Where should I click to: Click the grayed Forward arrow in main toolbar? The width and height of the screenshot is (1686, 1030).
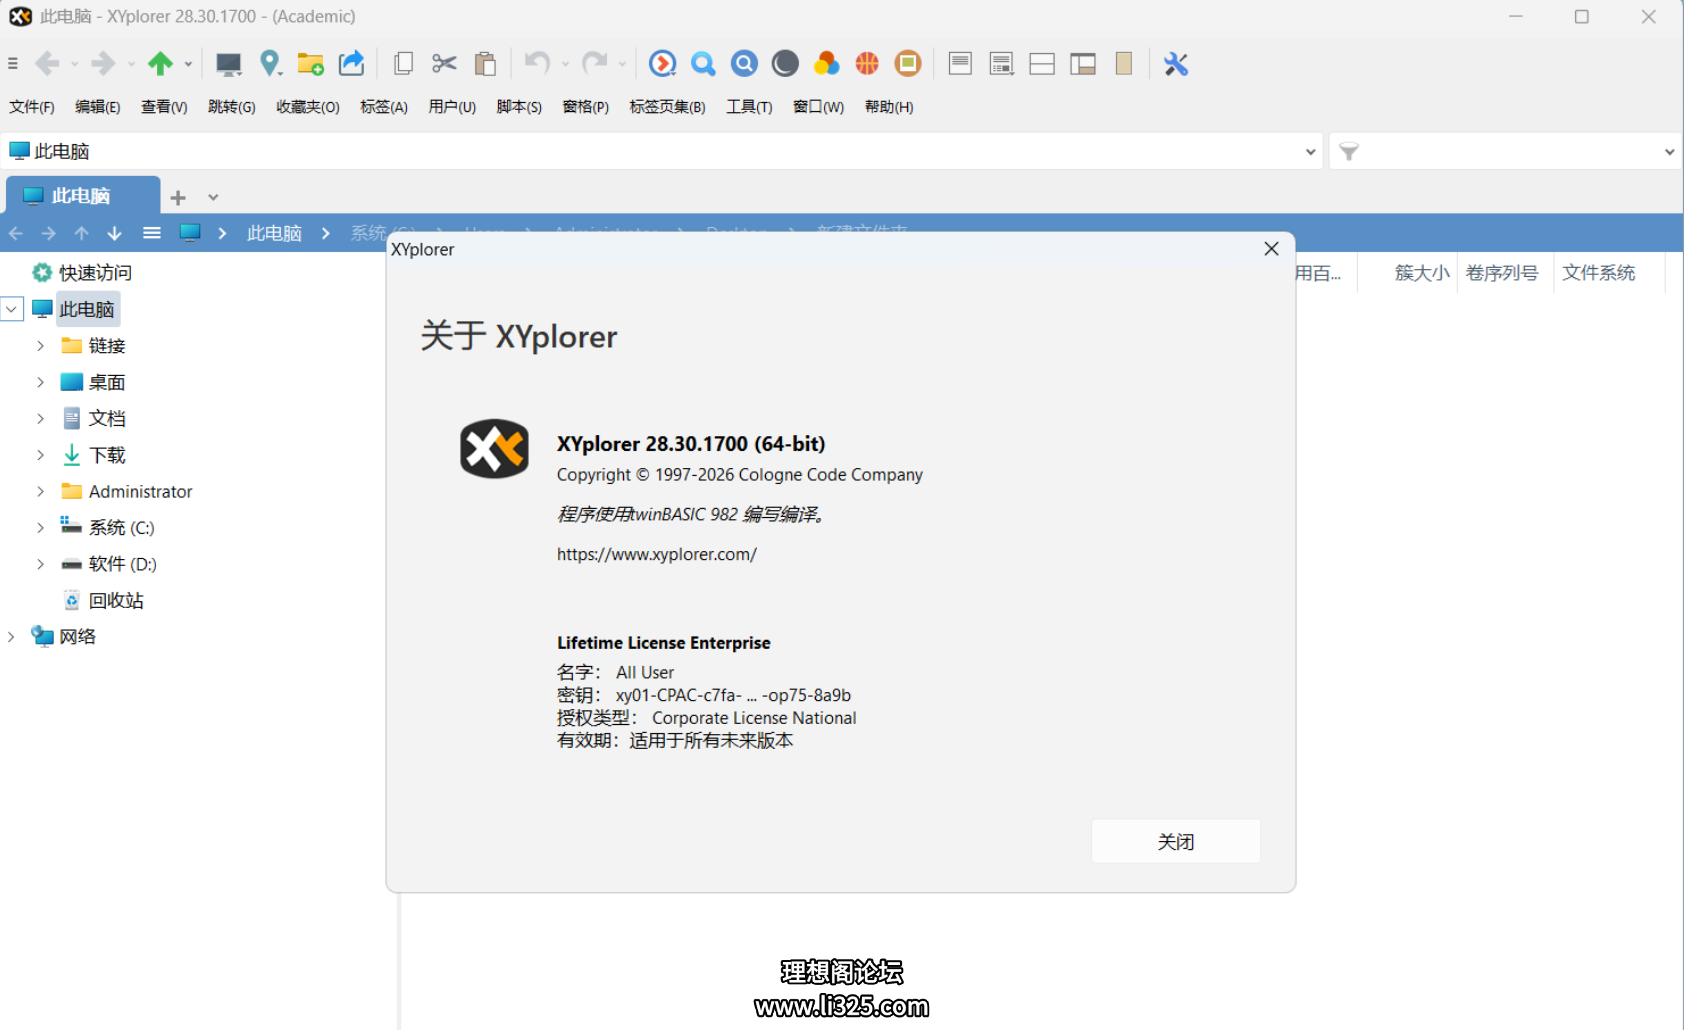103,64
